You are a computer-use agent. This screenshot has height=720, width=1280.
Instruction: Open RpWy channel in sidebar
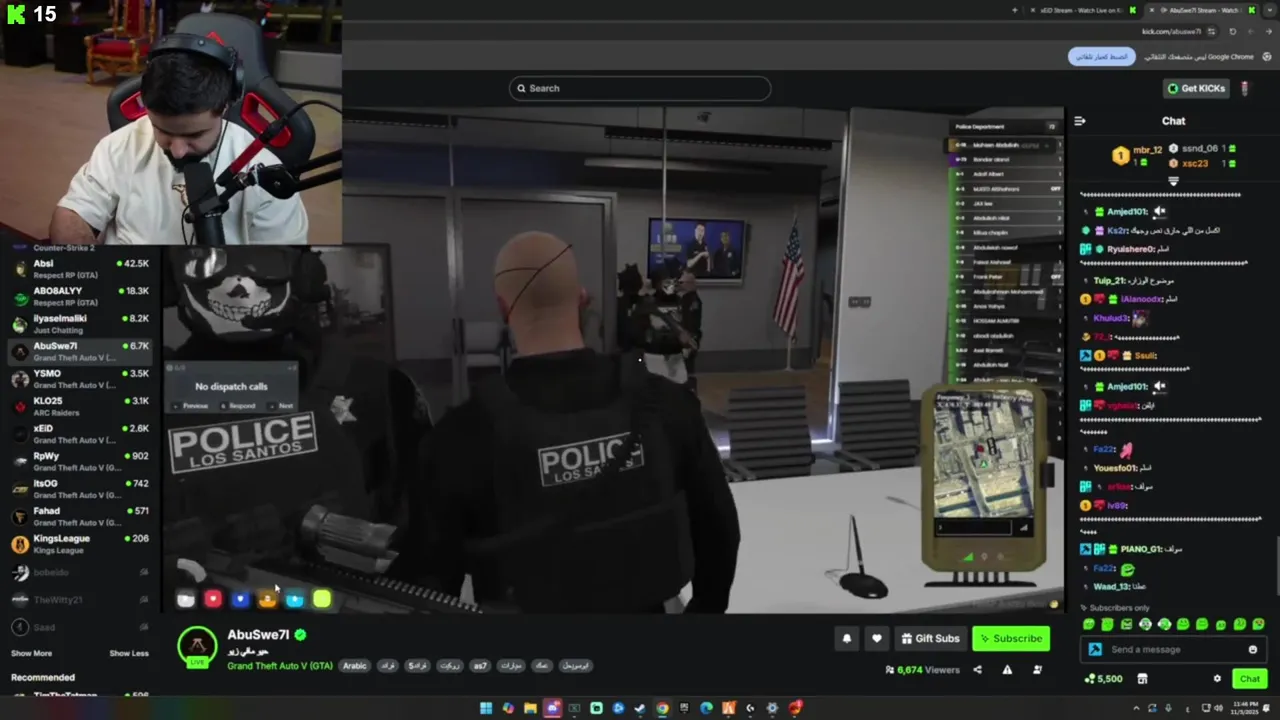point(80,461)
